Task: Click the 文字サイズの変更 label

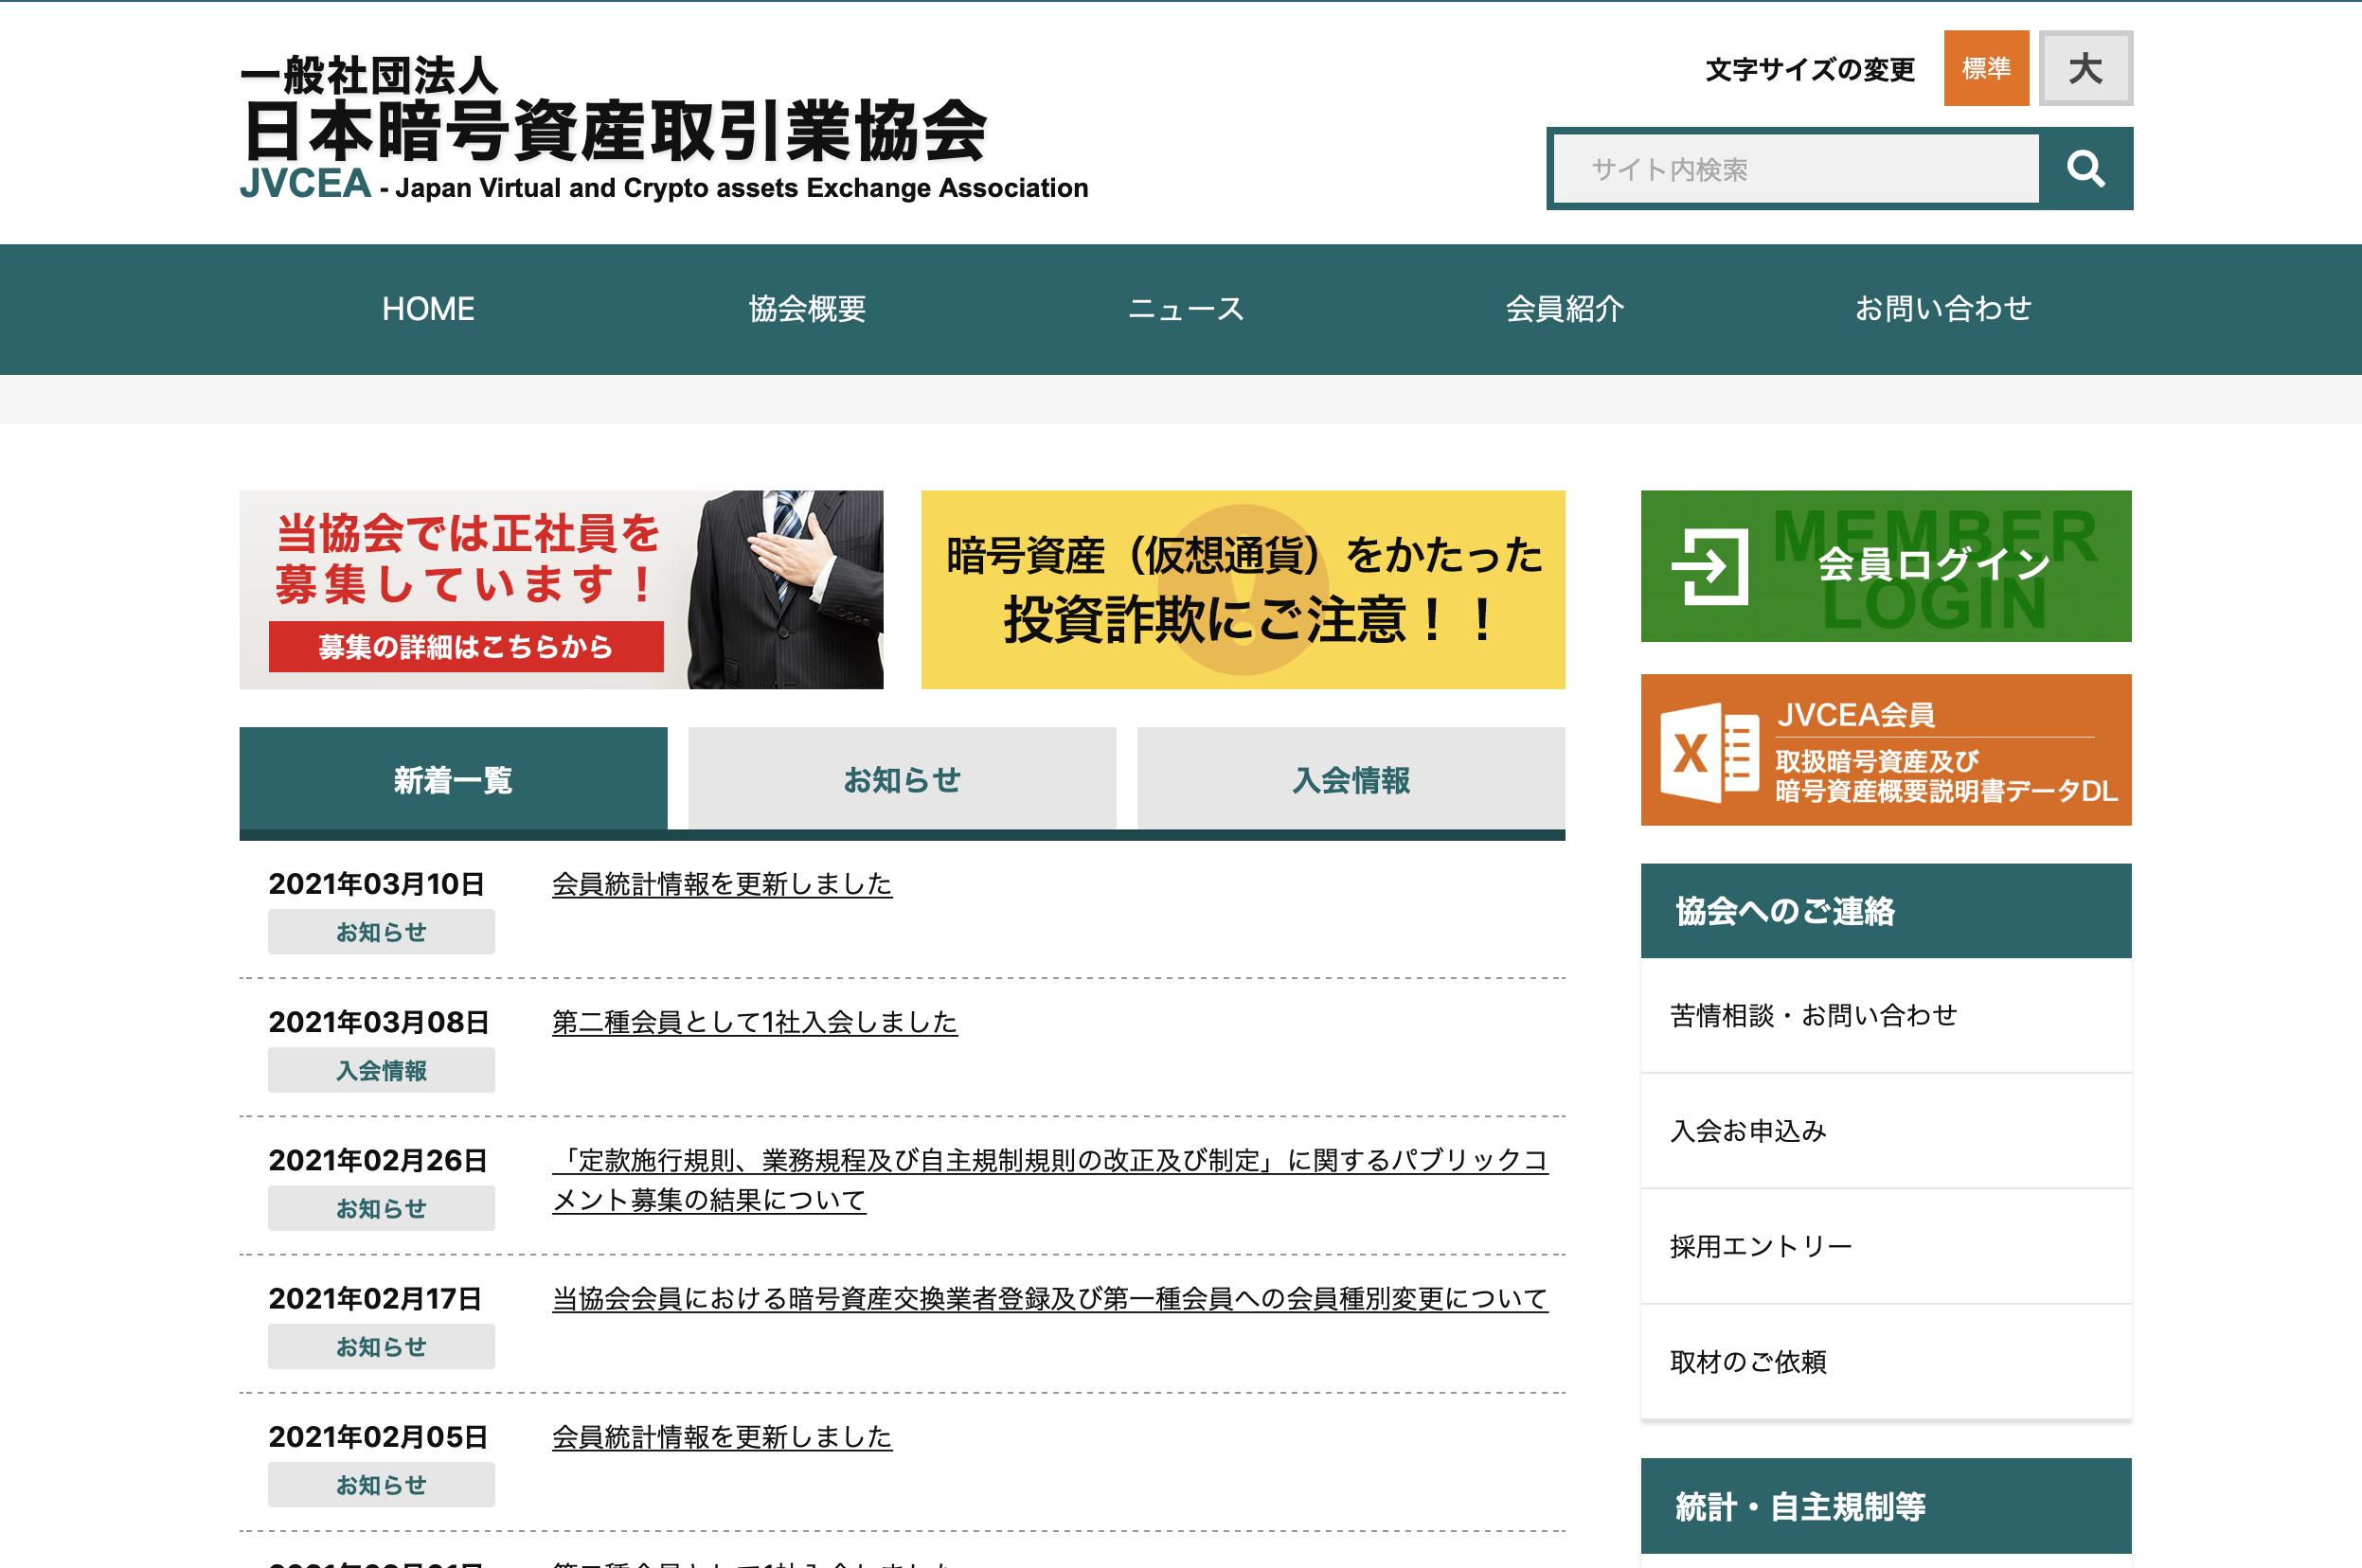Action: 1810,69
